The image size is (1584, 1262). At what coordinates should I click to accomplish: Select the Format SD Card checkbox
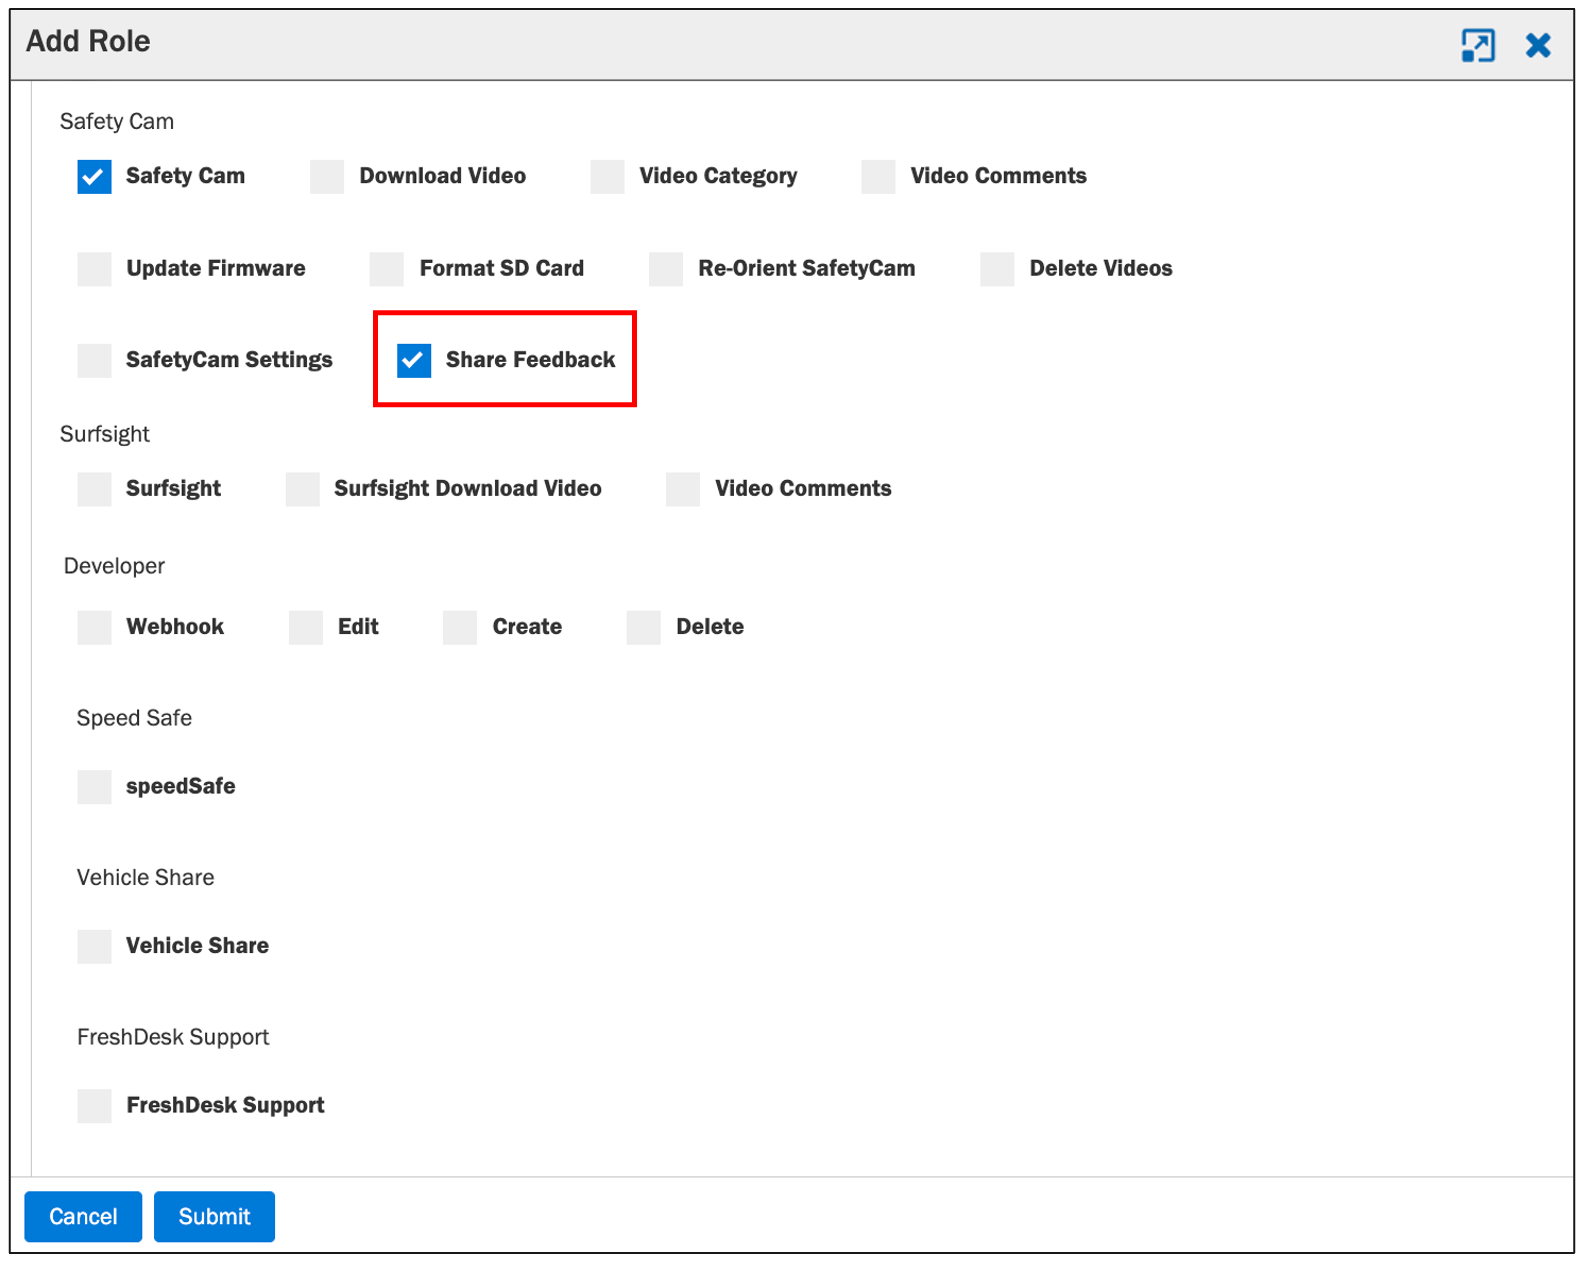(387, 269)
